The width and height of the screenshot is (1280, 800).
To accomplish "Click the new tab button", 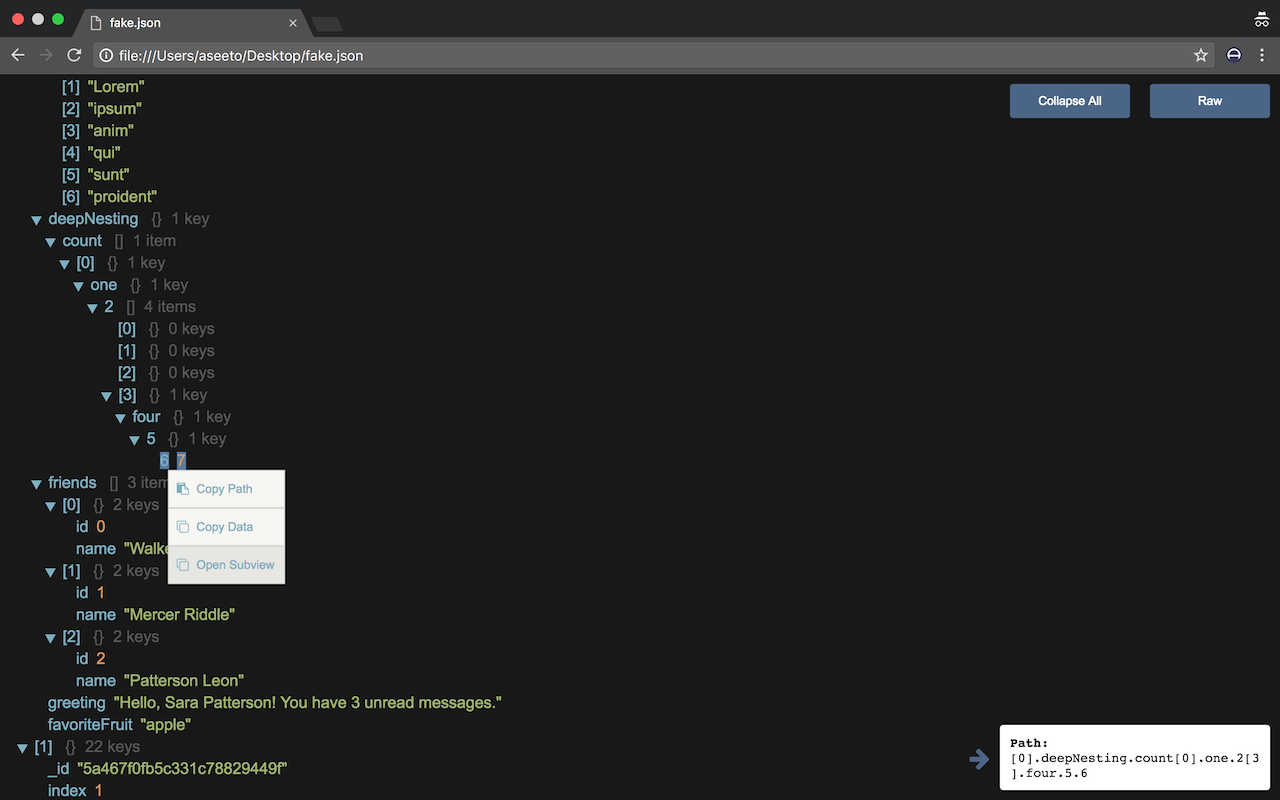I will (327, 23).
